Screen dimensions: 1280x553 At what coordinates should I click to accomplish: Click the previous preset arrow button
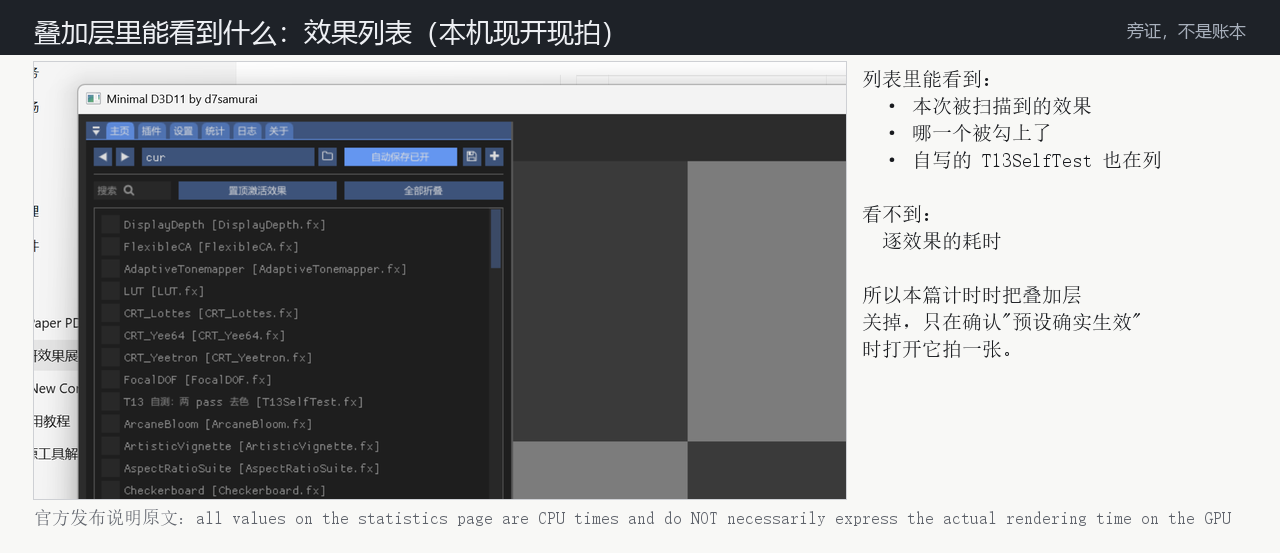coord(102,157)
